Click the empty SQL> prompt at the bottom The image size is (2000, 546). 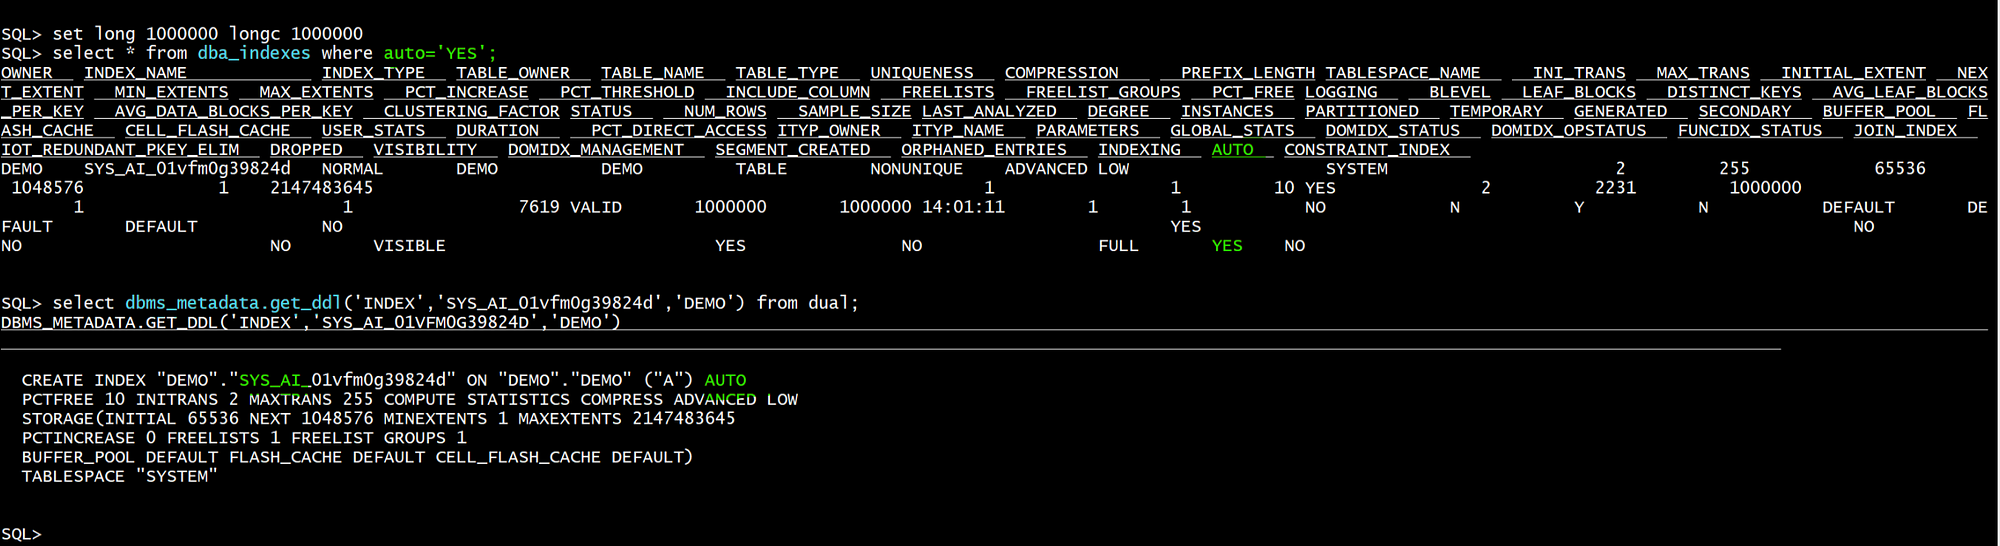point(21,534)
